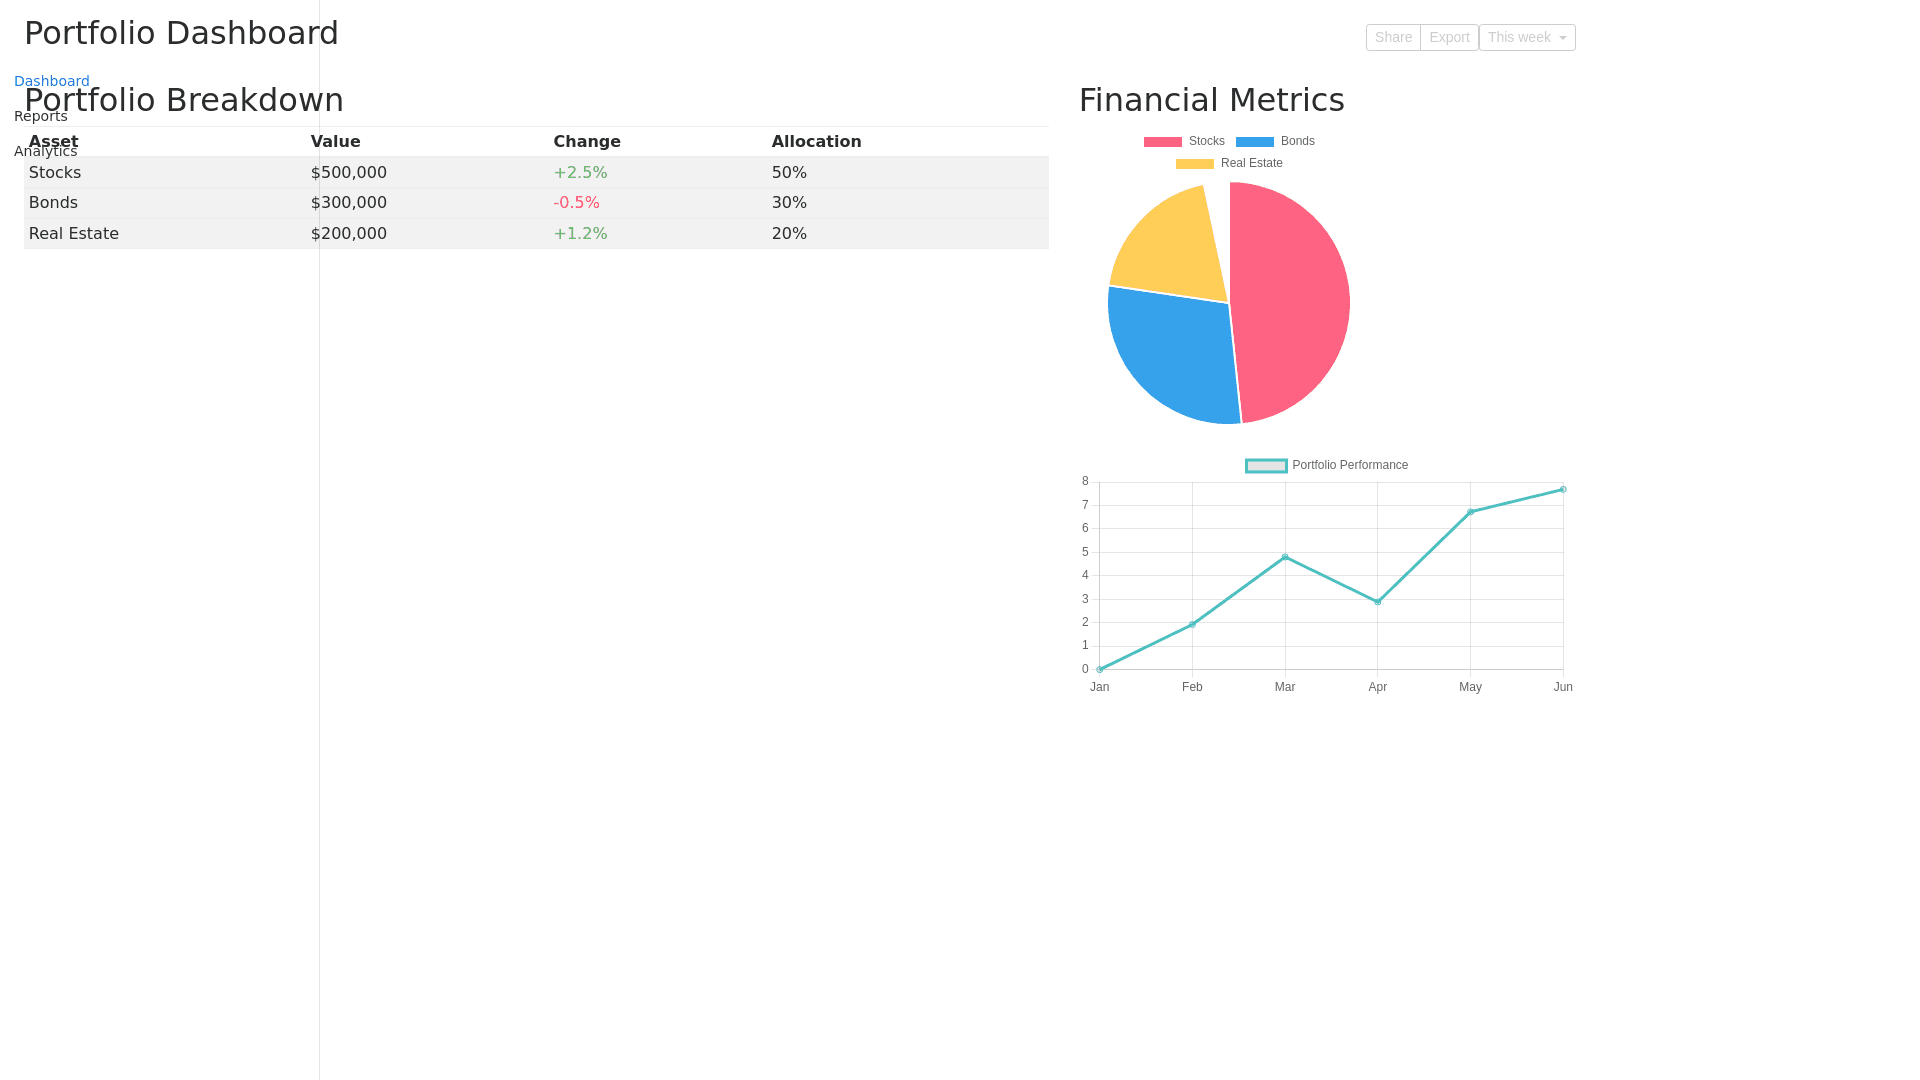Click the Allocation column header
This screenshot has width=1920, height=1080.
[x=816, y=142]
